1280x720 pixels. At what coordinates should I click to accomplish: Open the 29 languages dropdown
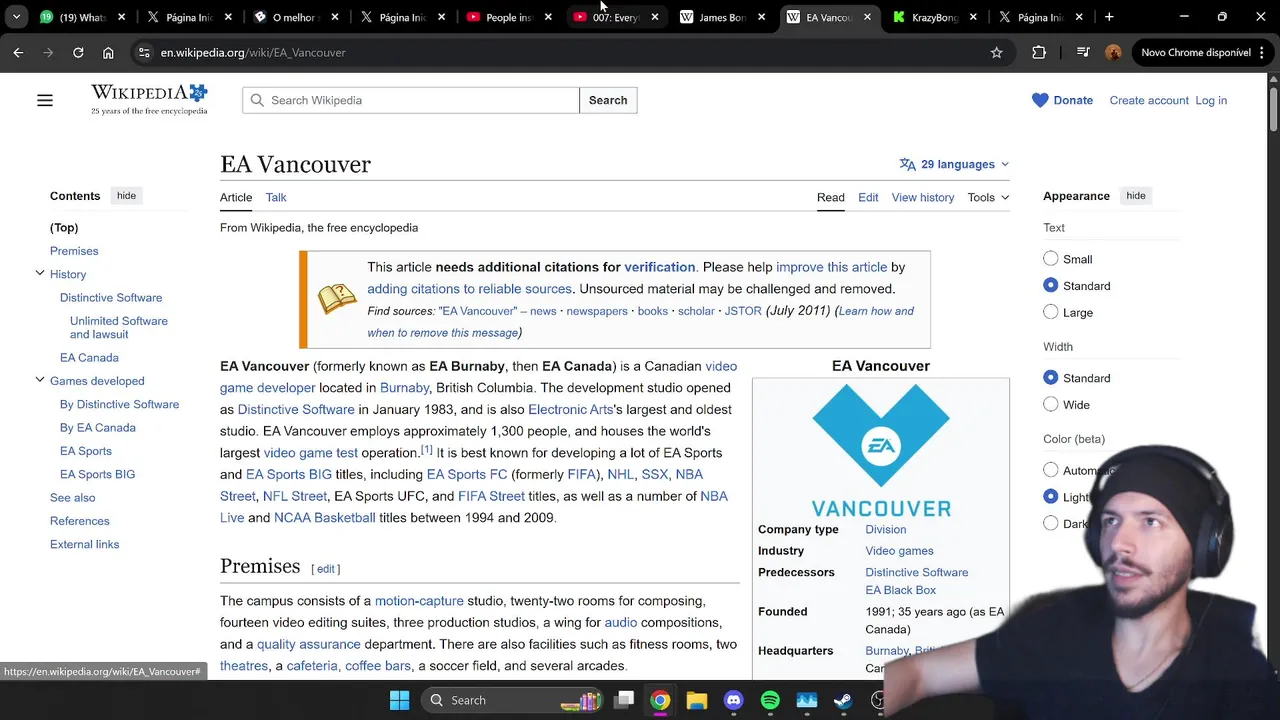(955, 164)
